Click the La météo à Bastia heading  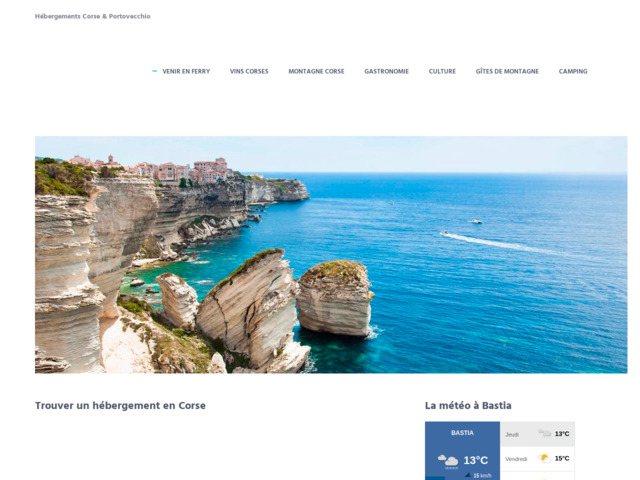click(x=468, y=406)
